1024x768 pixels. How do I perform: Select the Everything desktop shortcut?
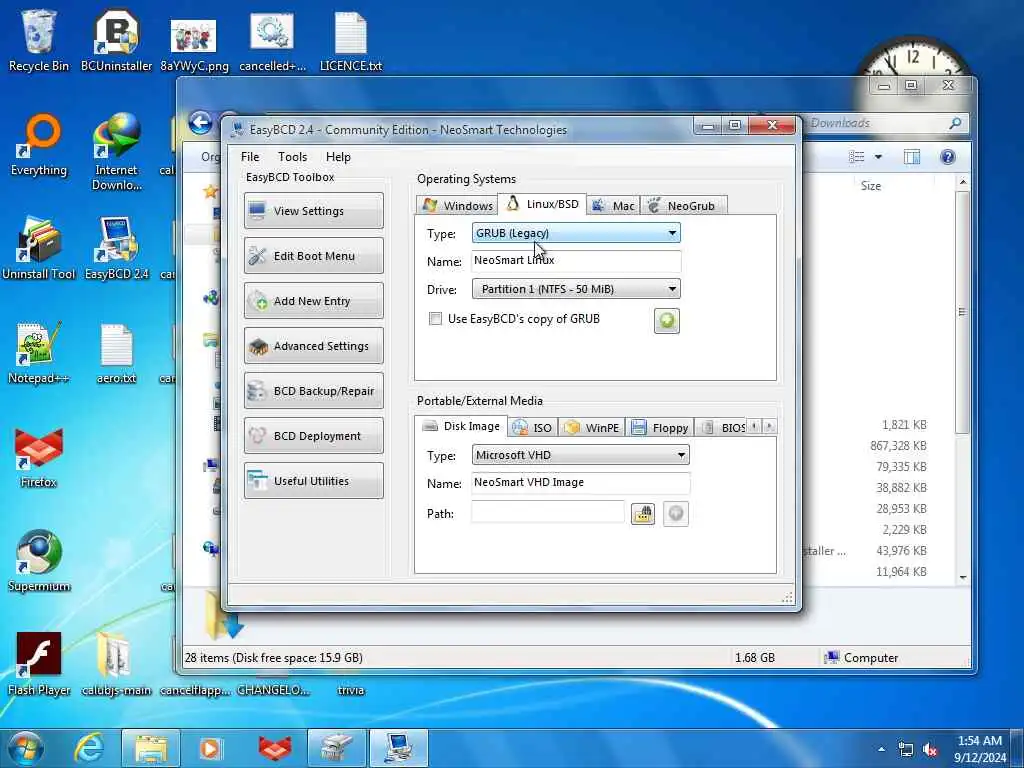pos(39,145)
